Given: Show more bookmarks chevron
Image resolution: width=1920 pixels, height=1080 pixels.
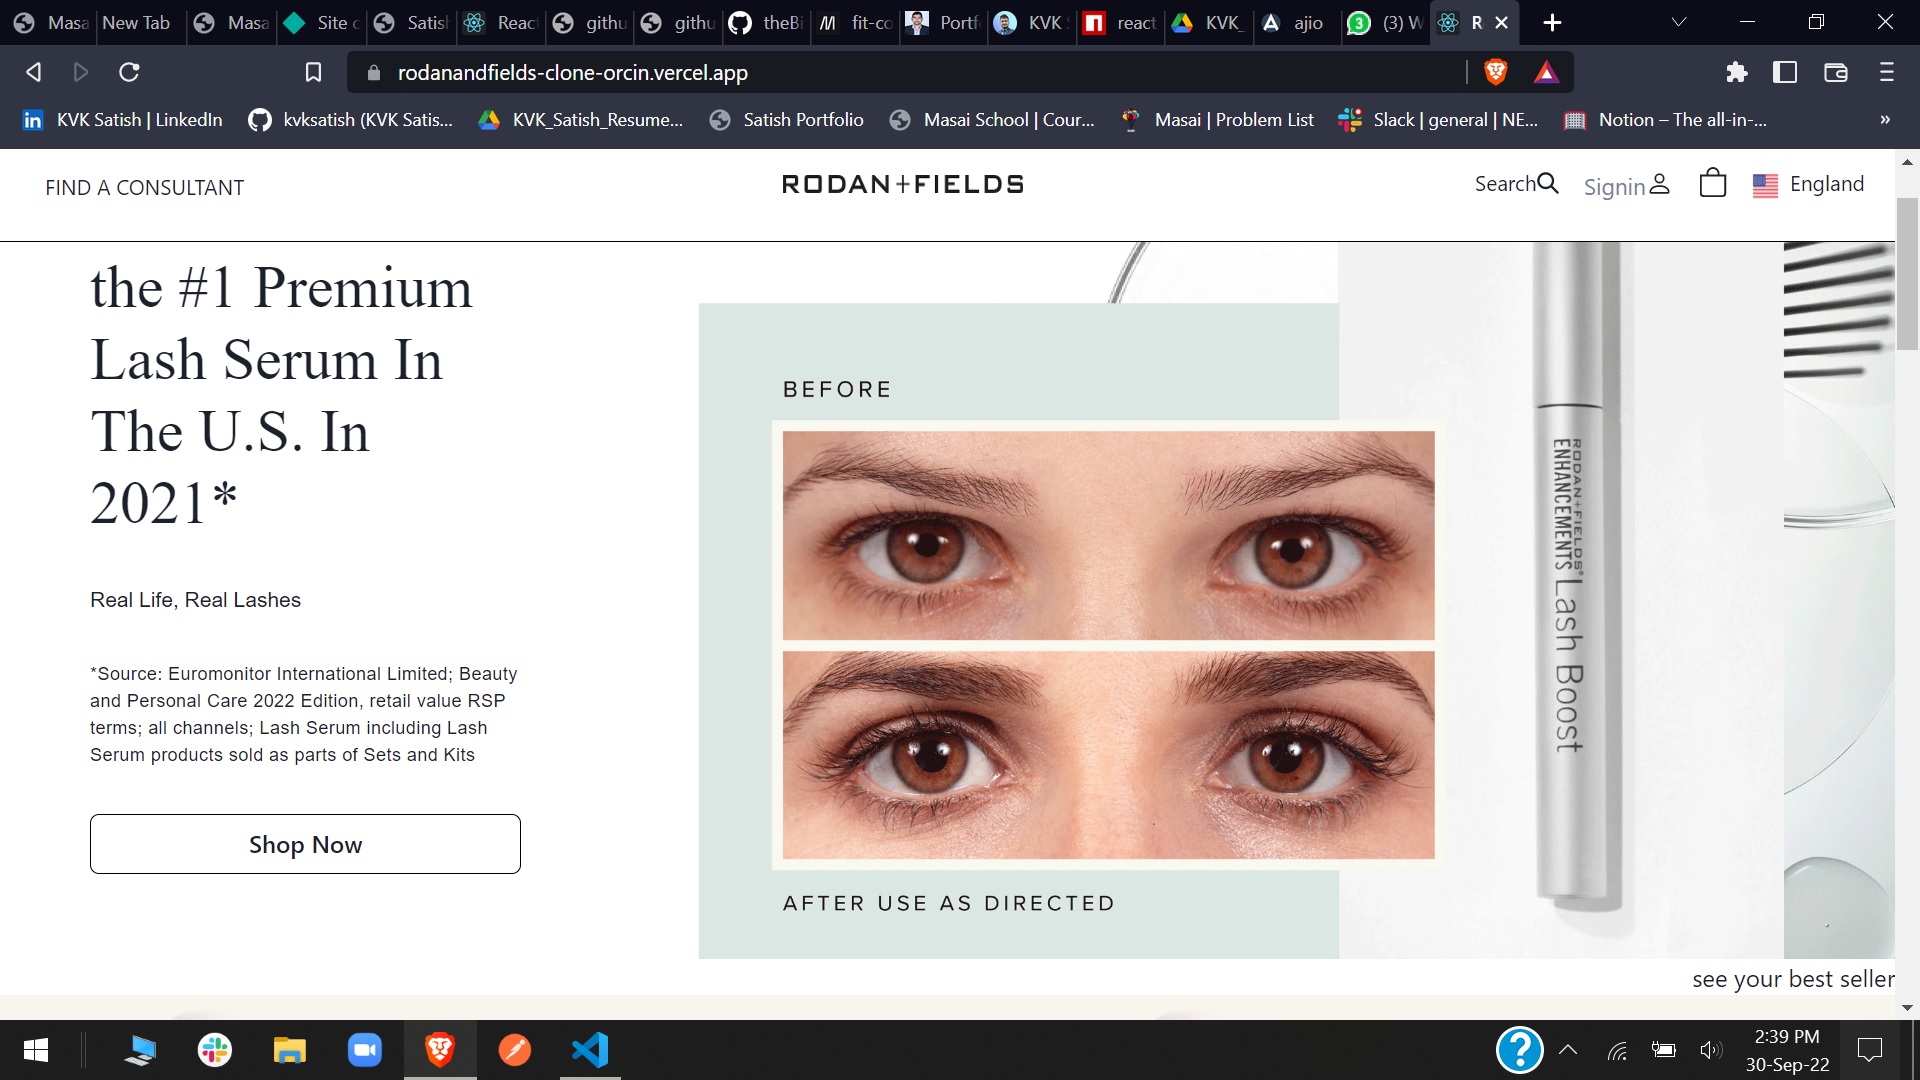Looking at the screenshot, I should [1885, 120].
